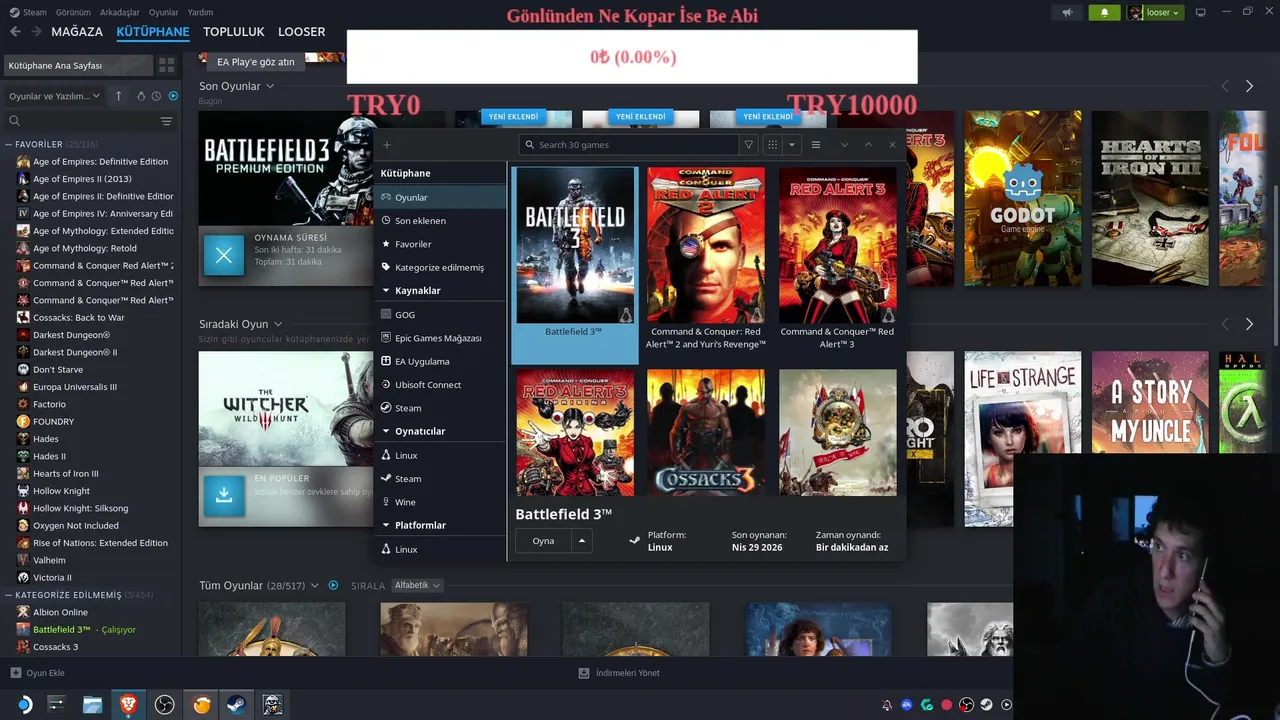Toggle the recent activity clock filter
The image size is (1280, 720).
pyautogui.click(x=157, y=96)
